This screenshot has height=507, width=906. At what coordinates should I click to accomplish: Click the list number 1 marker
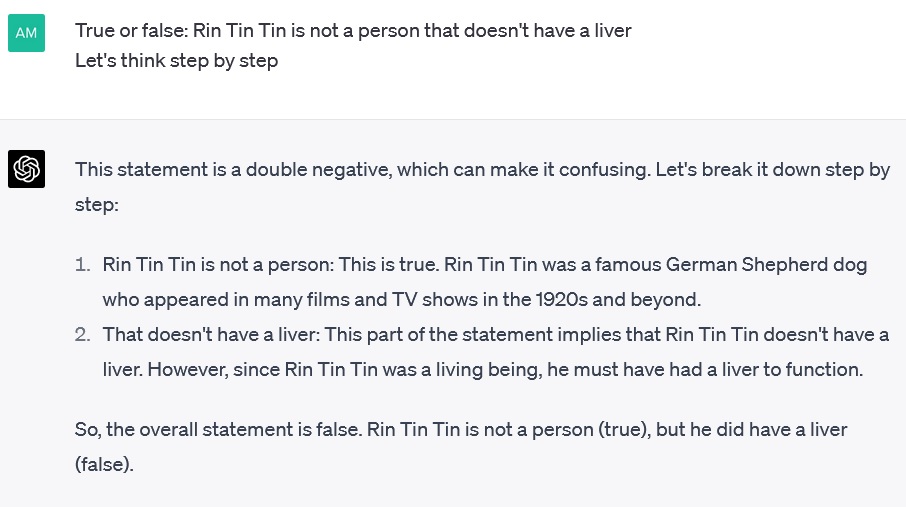[x=83, y=265]
